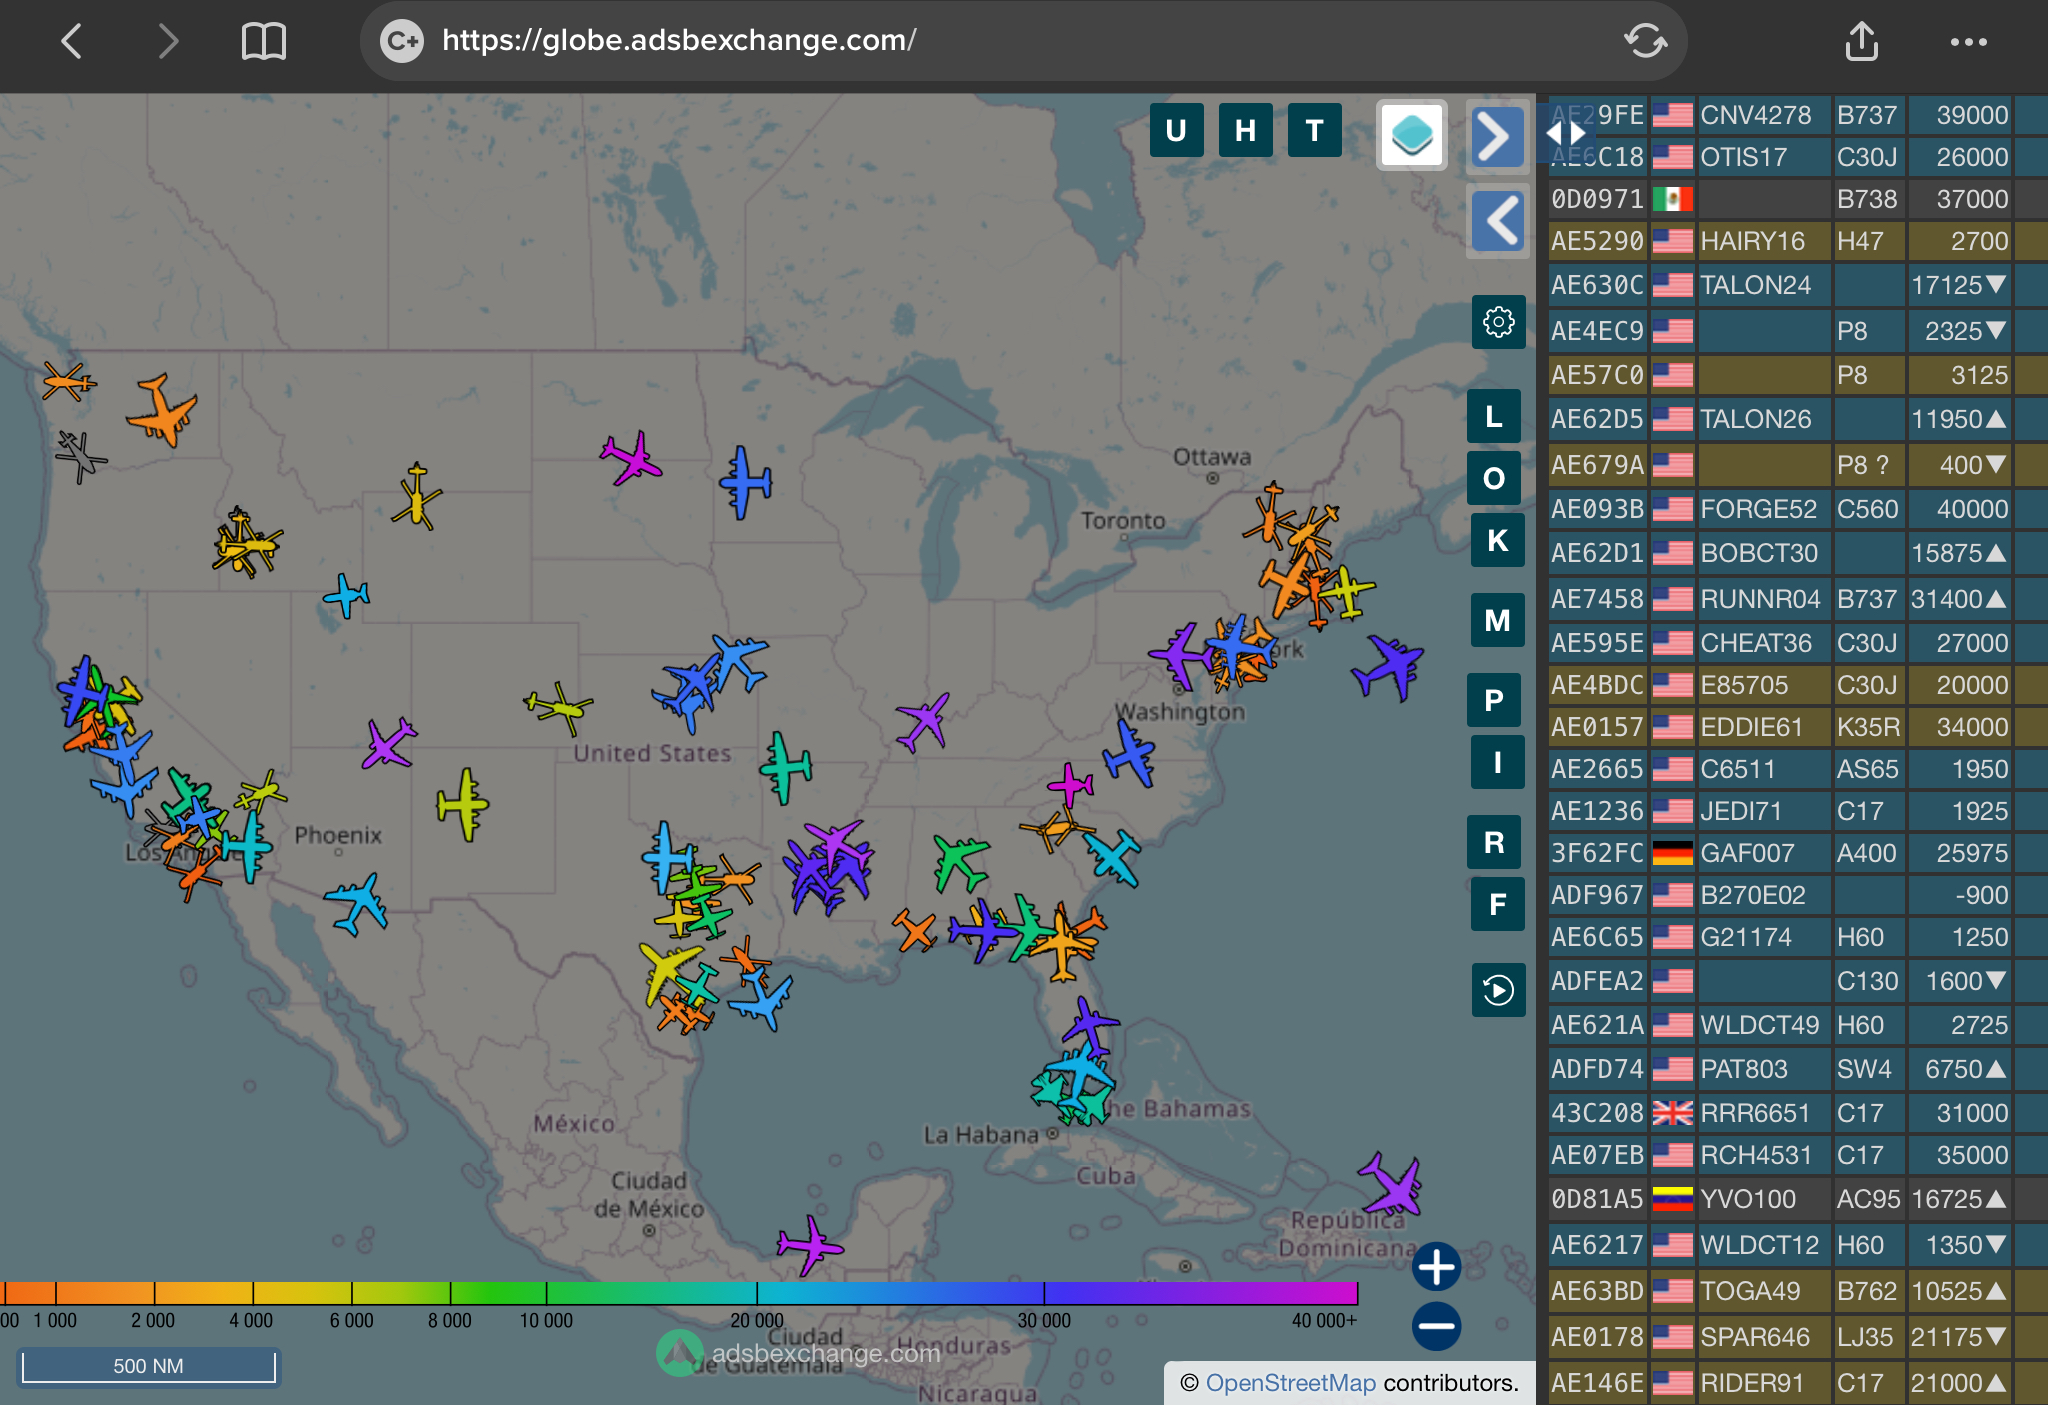Image resolution: width=2048 pixels, height=1405 pixels.
Task: Select aircraft row SPAR646
Action: pyautogui.click(x=1797, y=1337)
